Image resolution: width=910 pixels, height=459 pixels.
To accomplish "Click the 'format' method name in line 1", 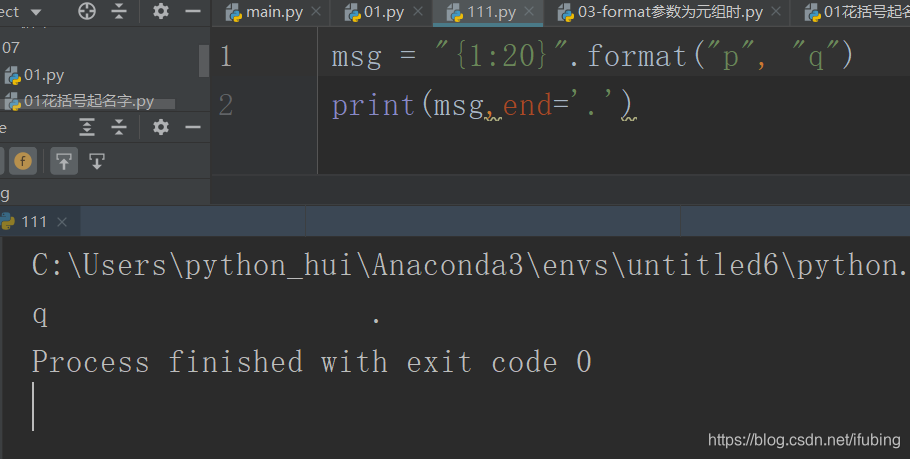I will pyautogui.click(x=637, y=56).
